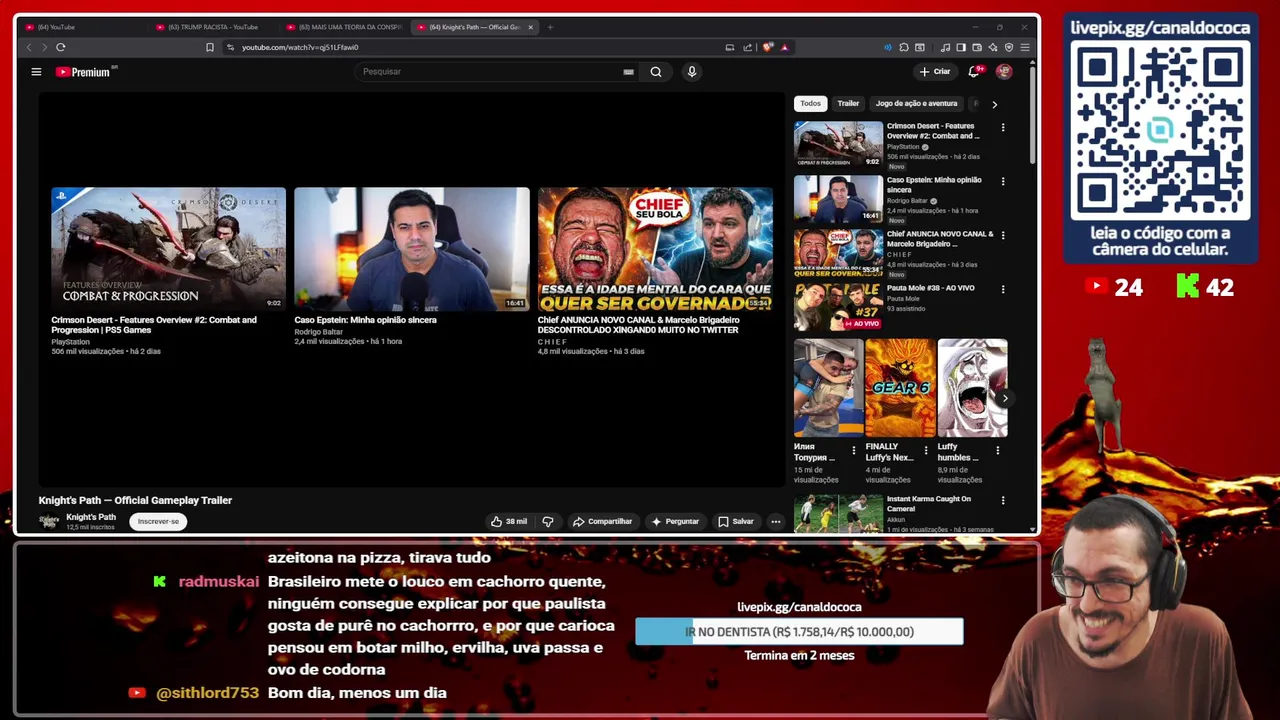
Task: Click Salvar save button
Action: point(736,521)
